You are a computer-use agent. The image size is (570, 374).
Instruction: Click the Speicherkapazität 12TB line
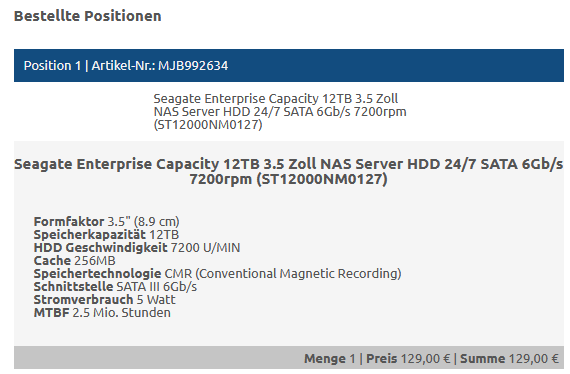click(106, 234)
